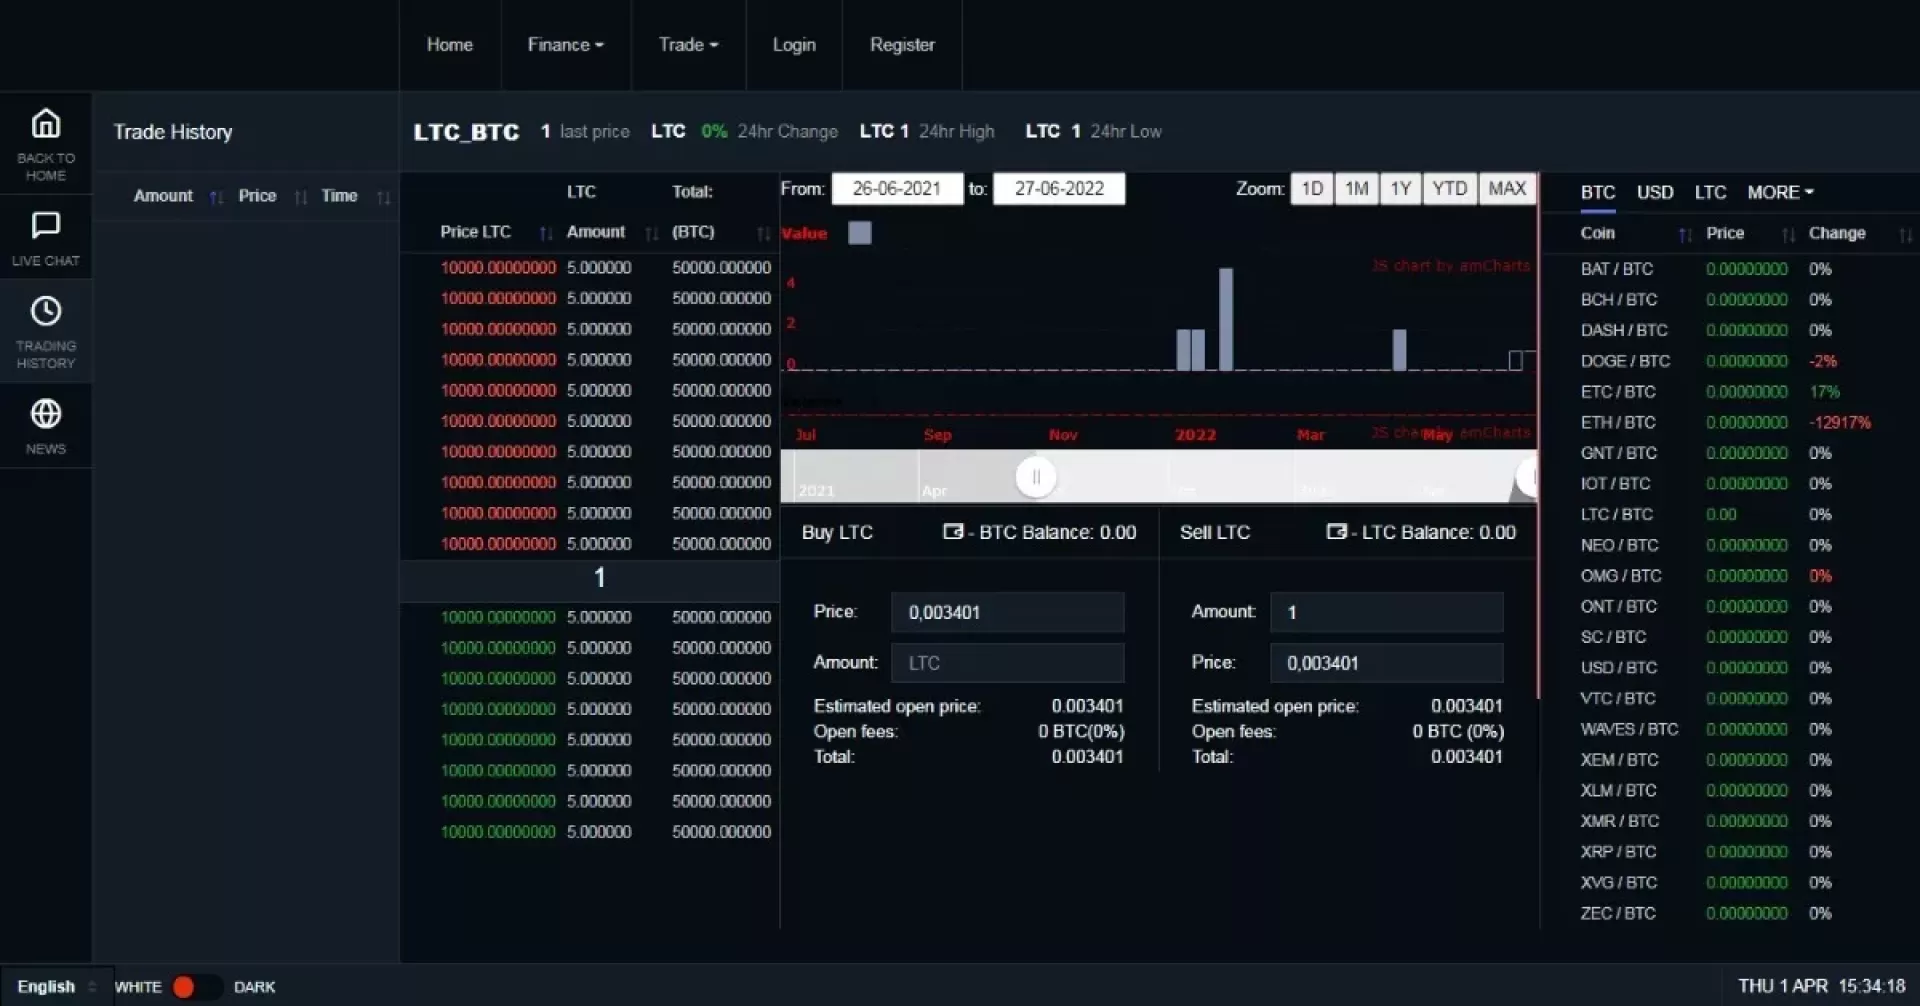Toggle the White/Dark theme switch
This screenshot has height=1006, width=1920.
(x=196, y=987)
